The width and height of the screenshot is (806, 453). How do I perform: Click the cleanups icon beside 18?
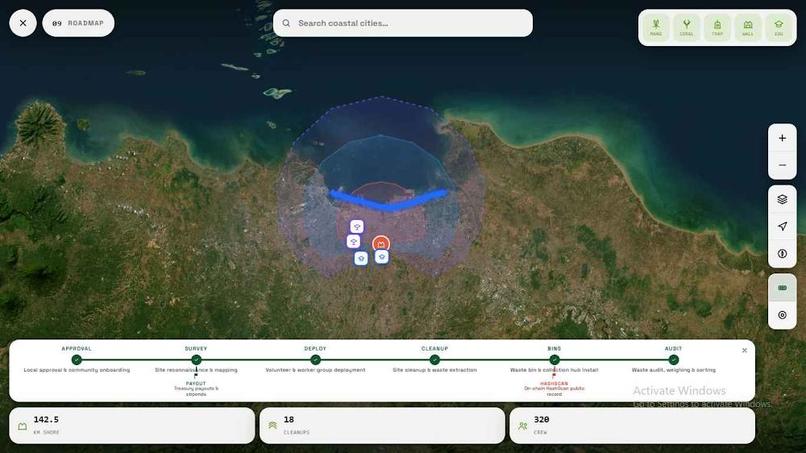click(272, 426)
